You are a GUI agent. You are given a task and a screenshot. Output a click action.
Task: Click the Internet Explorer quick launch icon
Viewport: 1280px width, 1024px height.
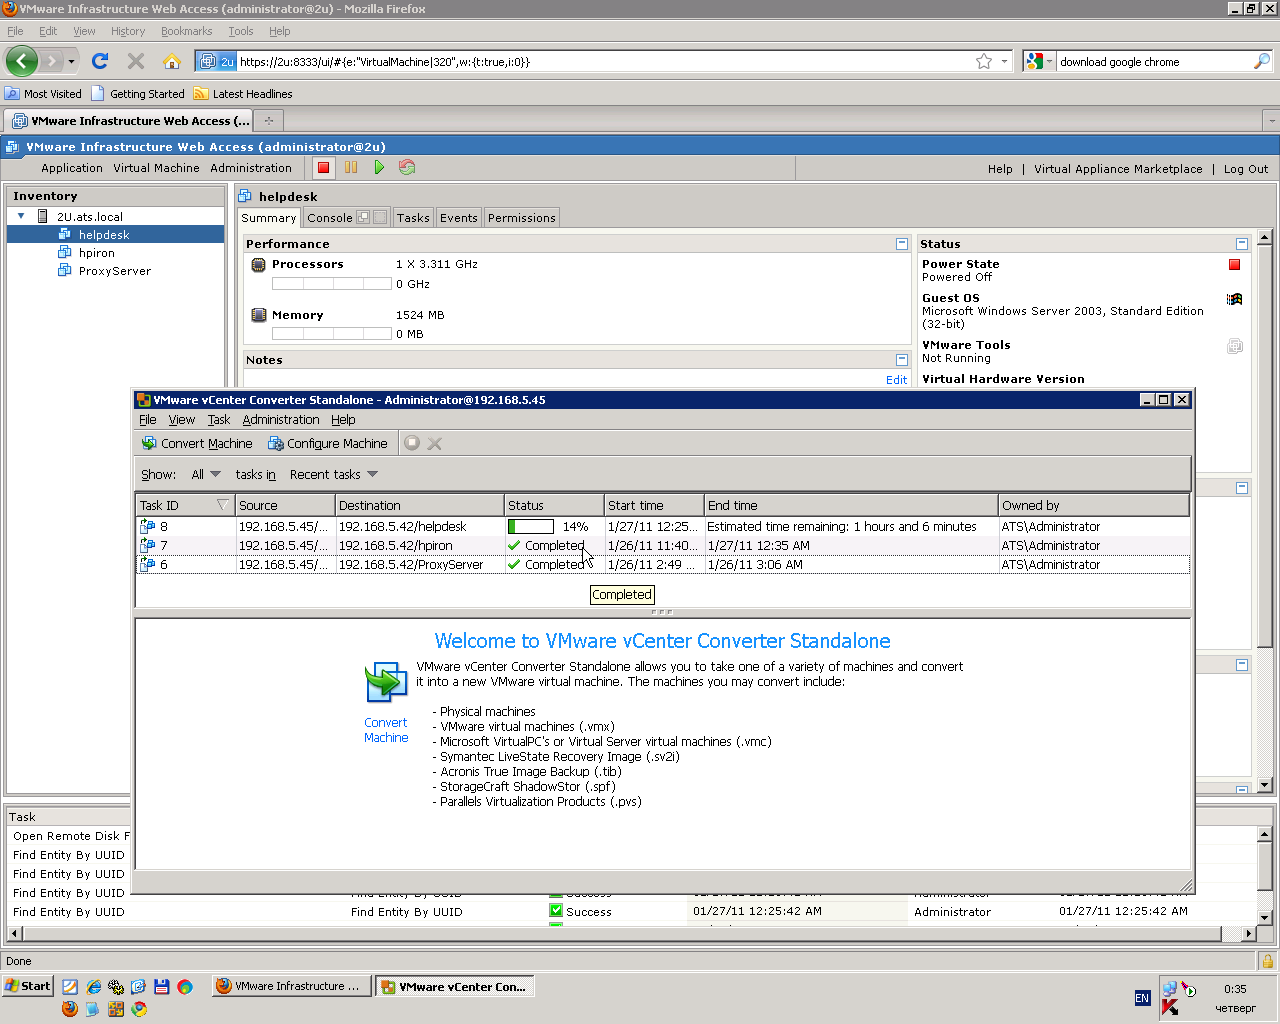93,986
